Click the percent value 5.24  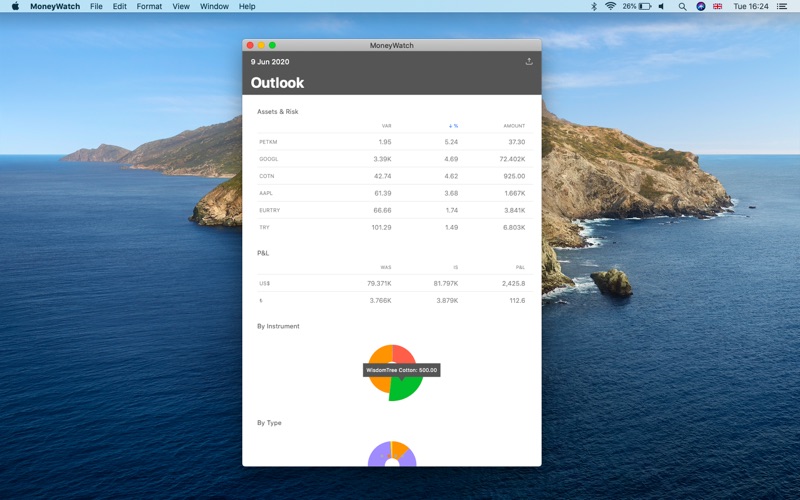(451, 142)
